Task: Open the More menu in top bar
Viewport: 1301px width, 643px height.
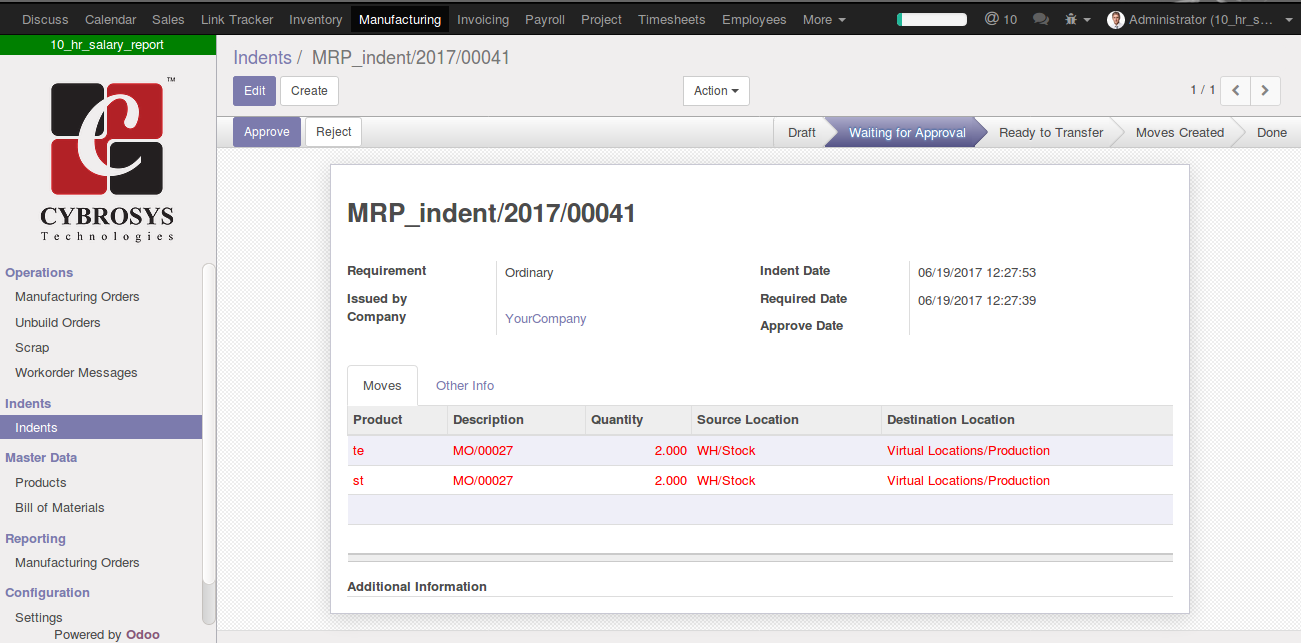Action: coord(824,19)
